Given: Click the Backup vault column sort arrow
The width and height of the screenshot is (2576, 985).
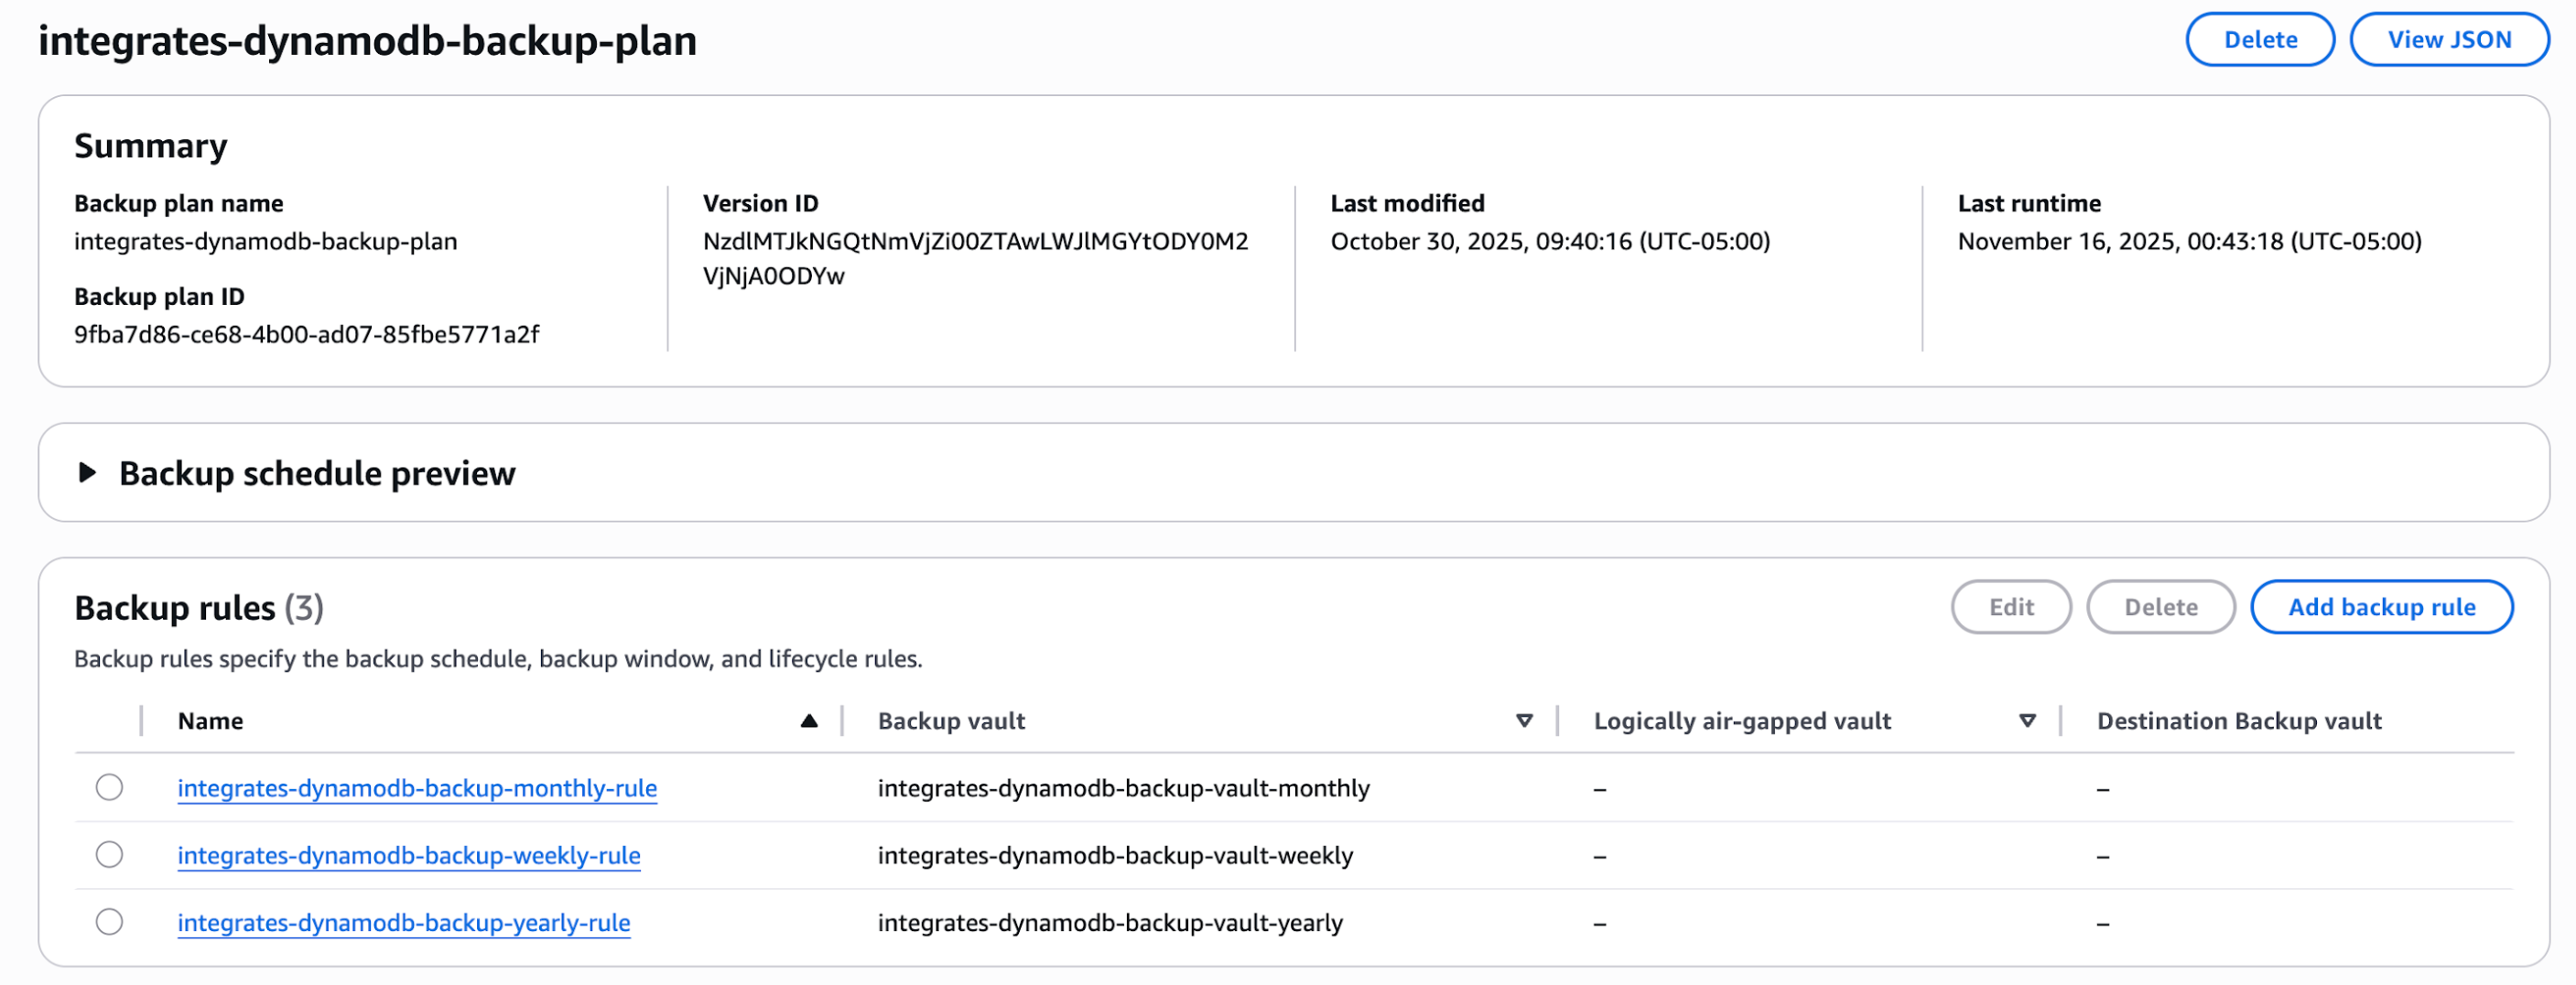Looking at the screenshot, I should (x=1524, y=721).
